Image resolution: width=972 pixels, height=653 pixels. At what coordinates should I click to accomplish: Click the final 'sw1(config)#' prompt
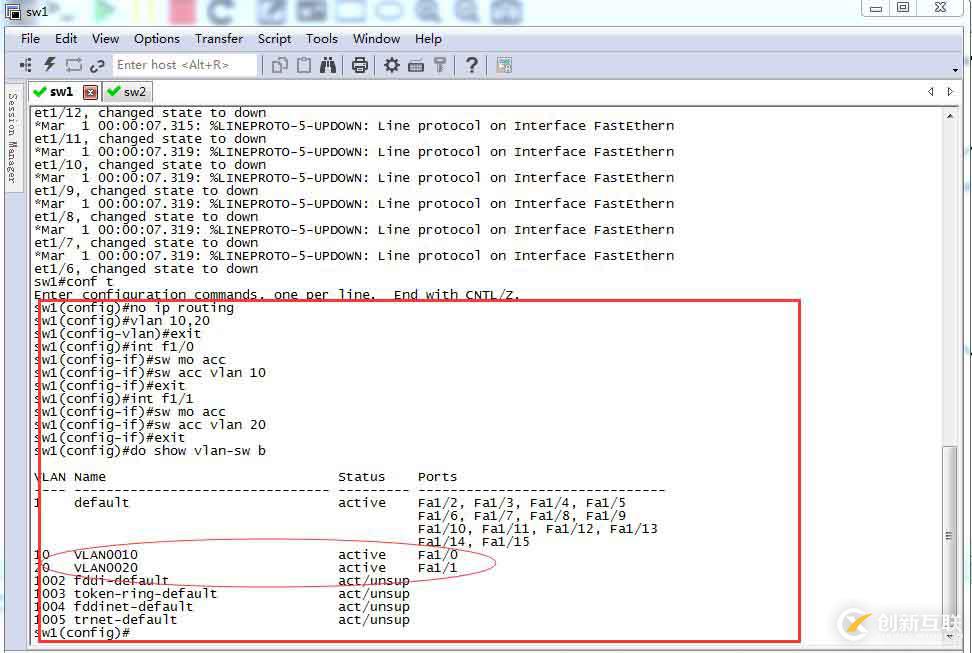click(x=82, y=633)
